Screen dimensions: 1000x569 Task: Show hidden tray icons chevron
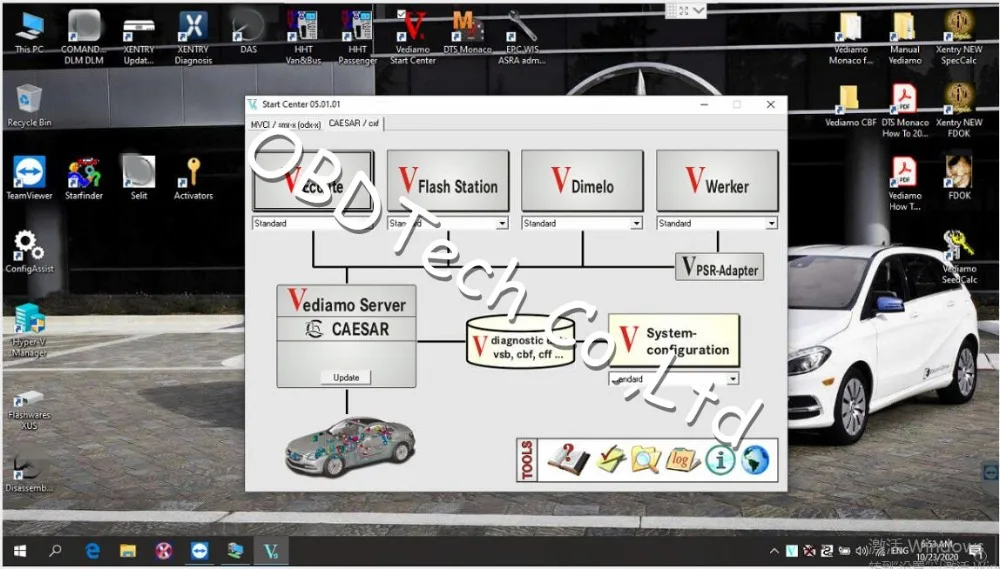point(774,551)
